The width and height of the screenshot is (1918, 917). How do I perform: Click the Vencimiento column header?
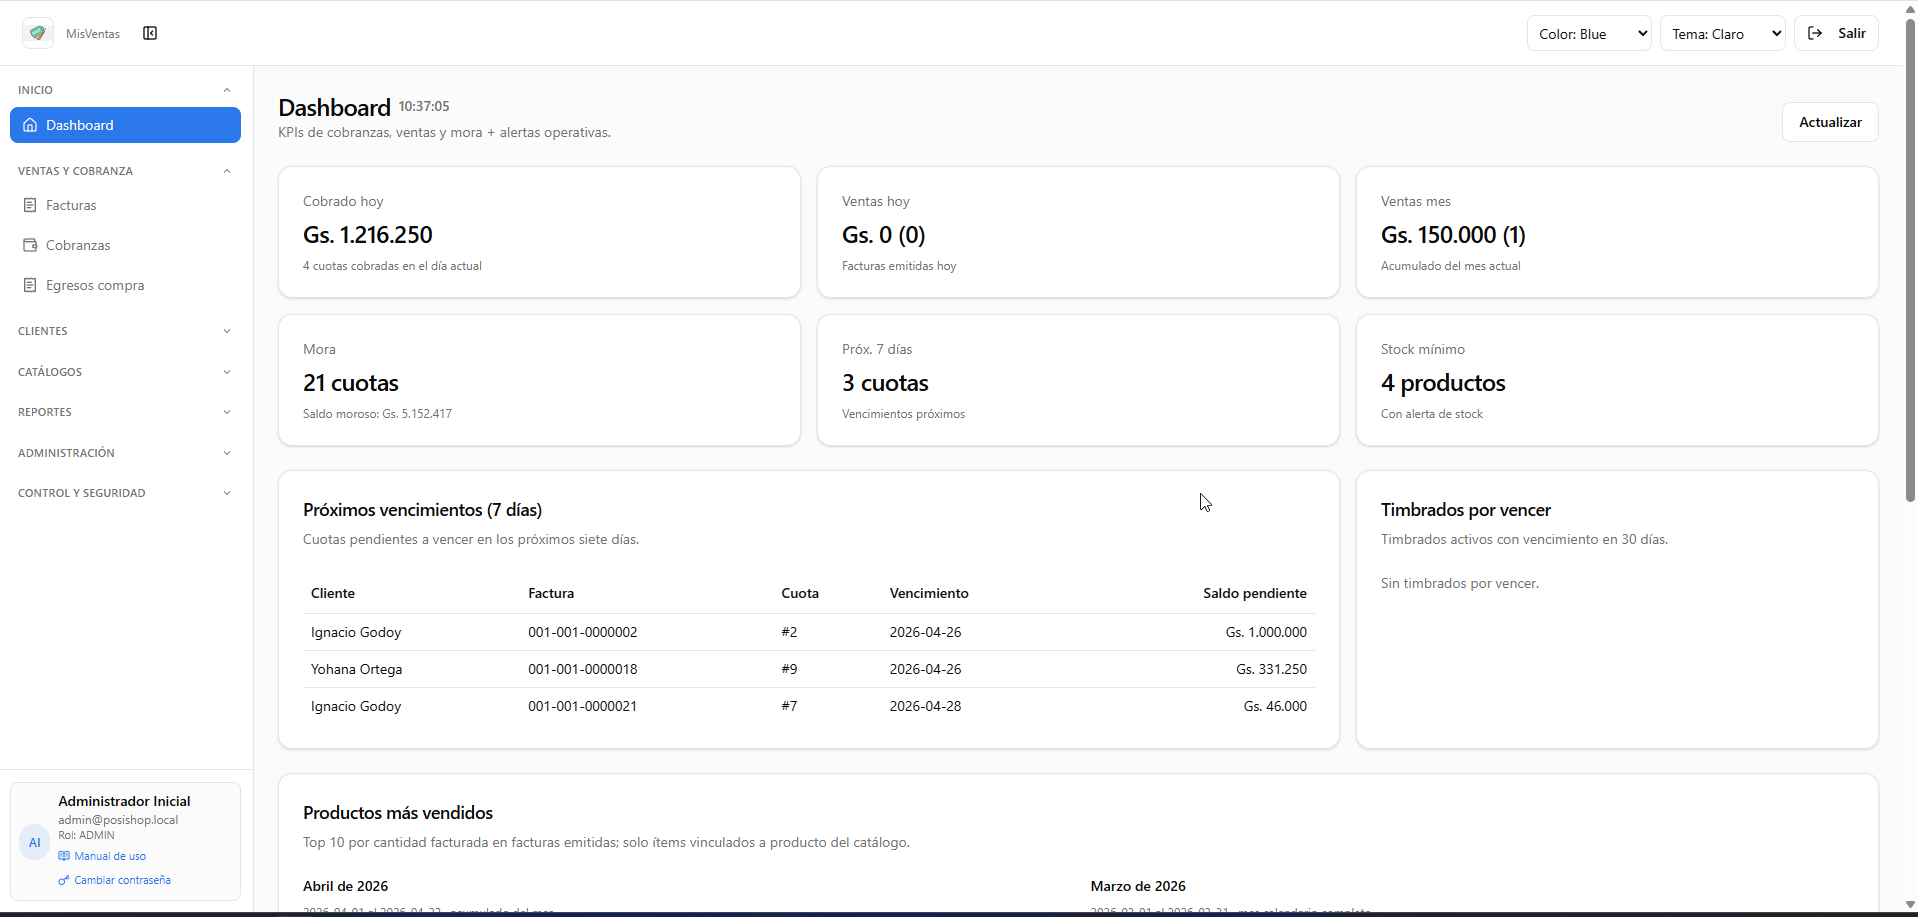click(929, 593)
